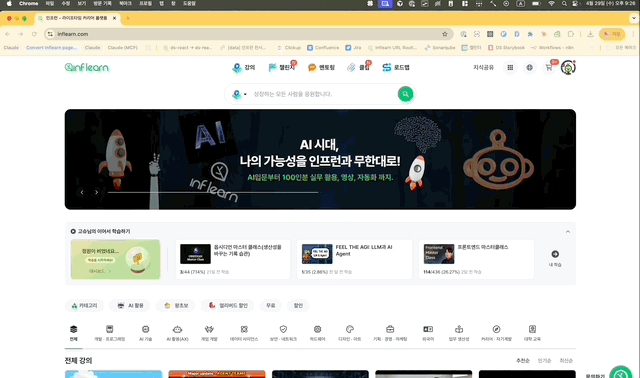Click the 무료 filter chip
The image size is (640, 378).
[x=271, y=305]
